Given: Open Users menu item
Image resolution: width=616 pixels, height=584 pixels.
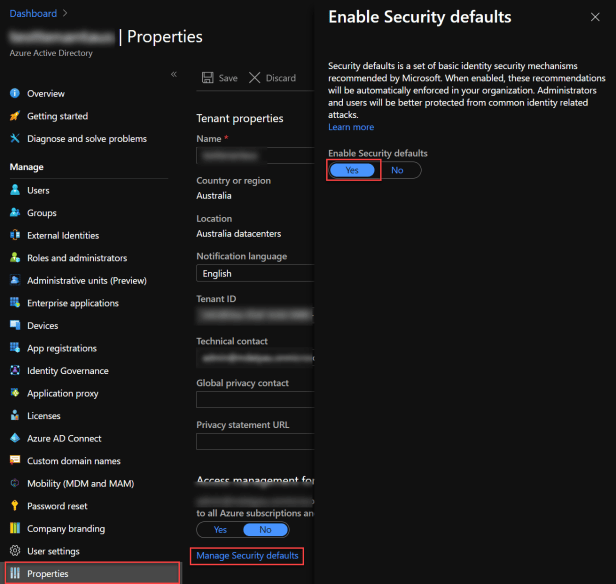Looking at the screenshot, I should tap(38, 190).
